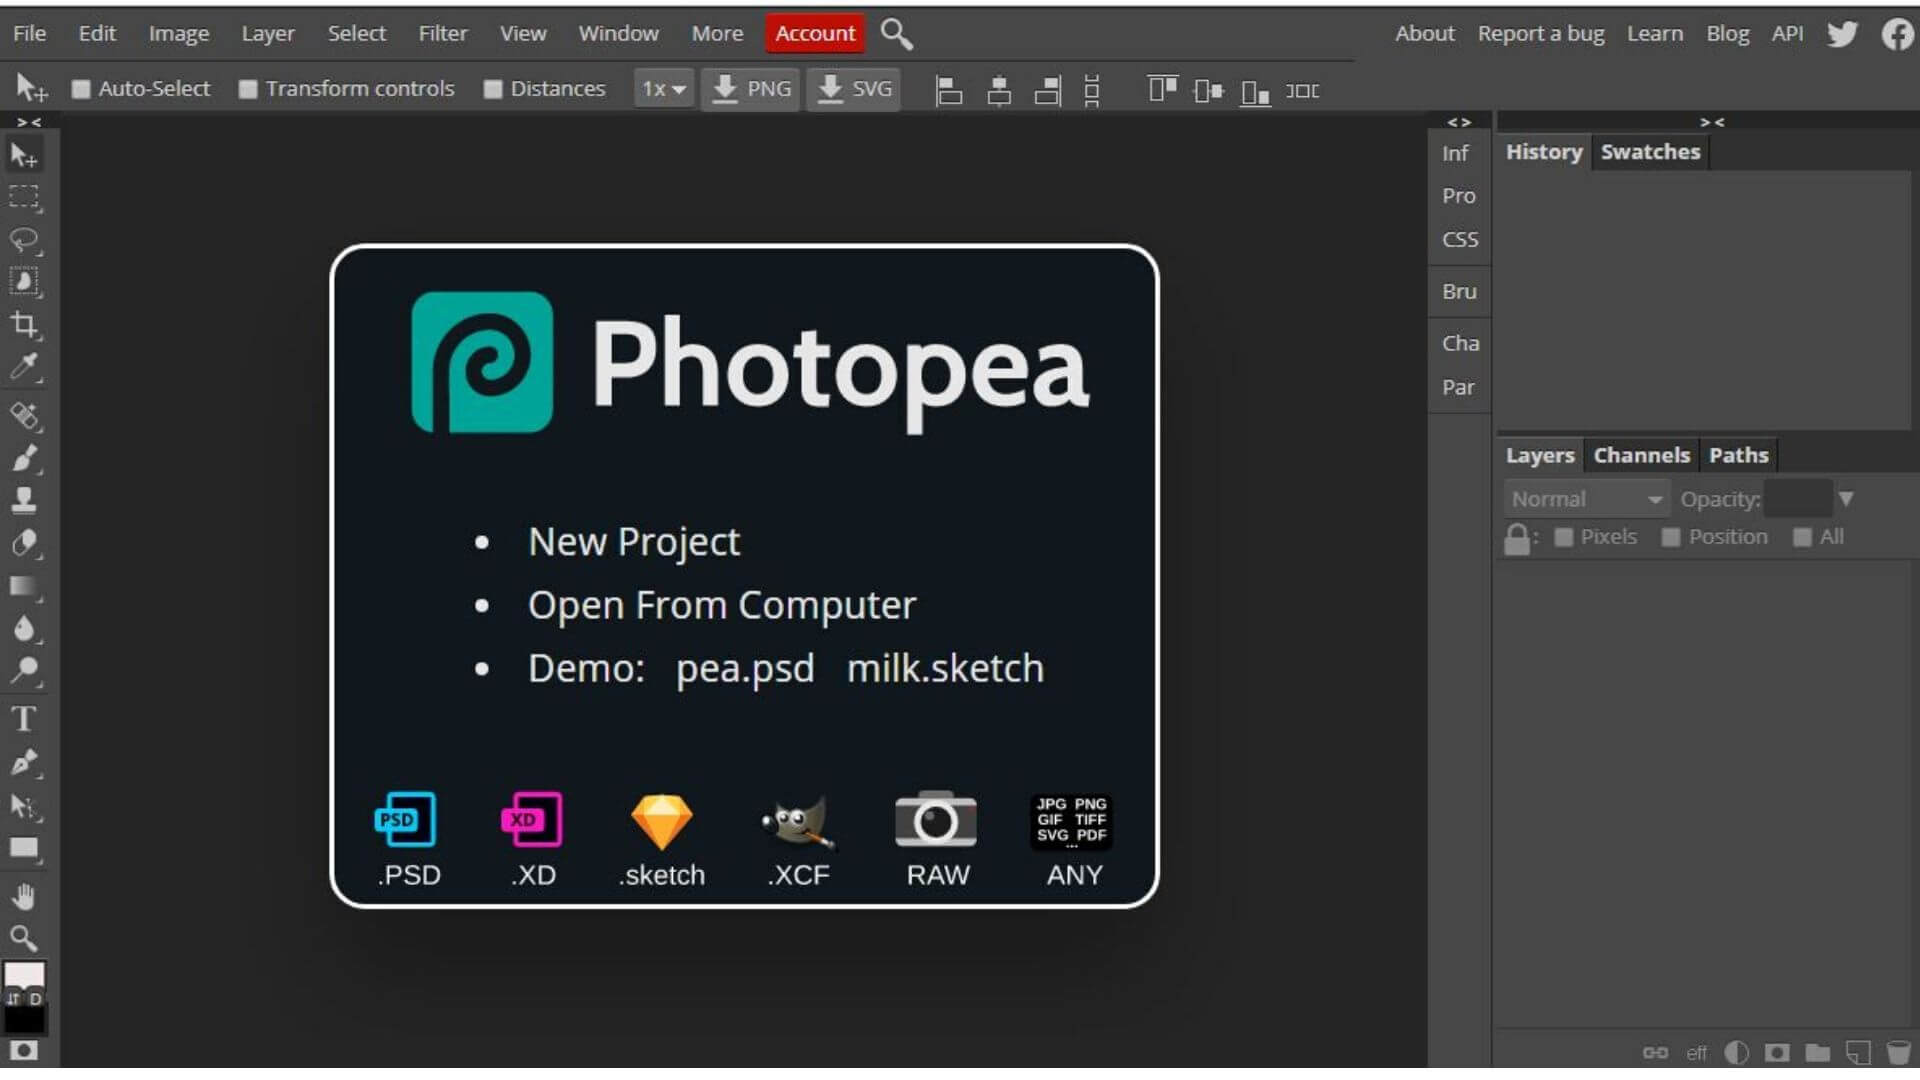
Task: Select the Zoom tool
Action: coord(24,939)
